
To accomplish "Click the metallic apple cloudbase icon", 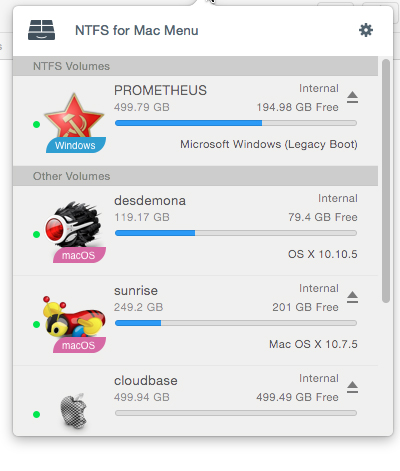I will coord(73,411).
